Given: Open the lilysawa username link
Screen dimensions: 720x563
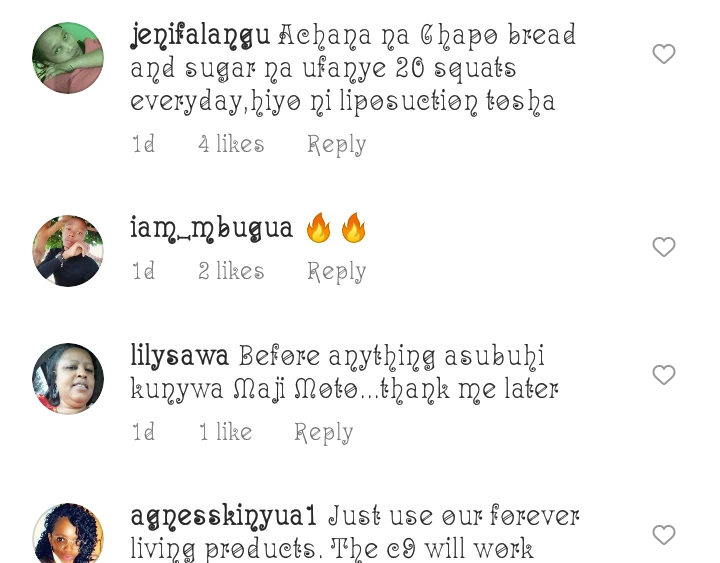Looking at the screenshot, I should (x=180, y=356).
